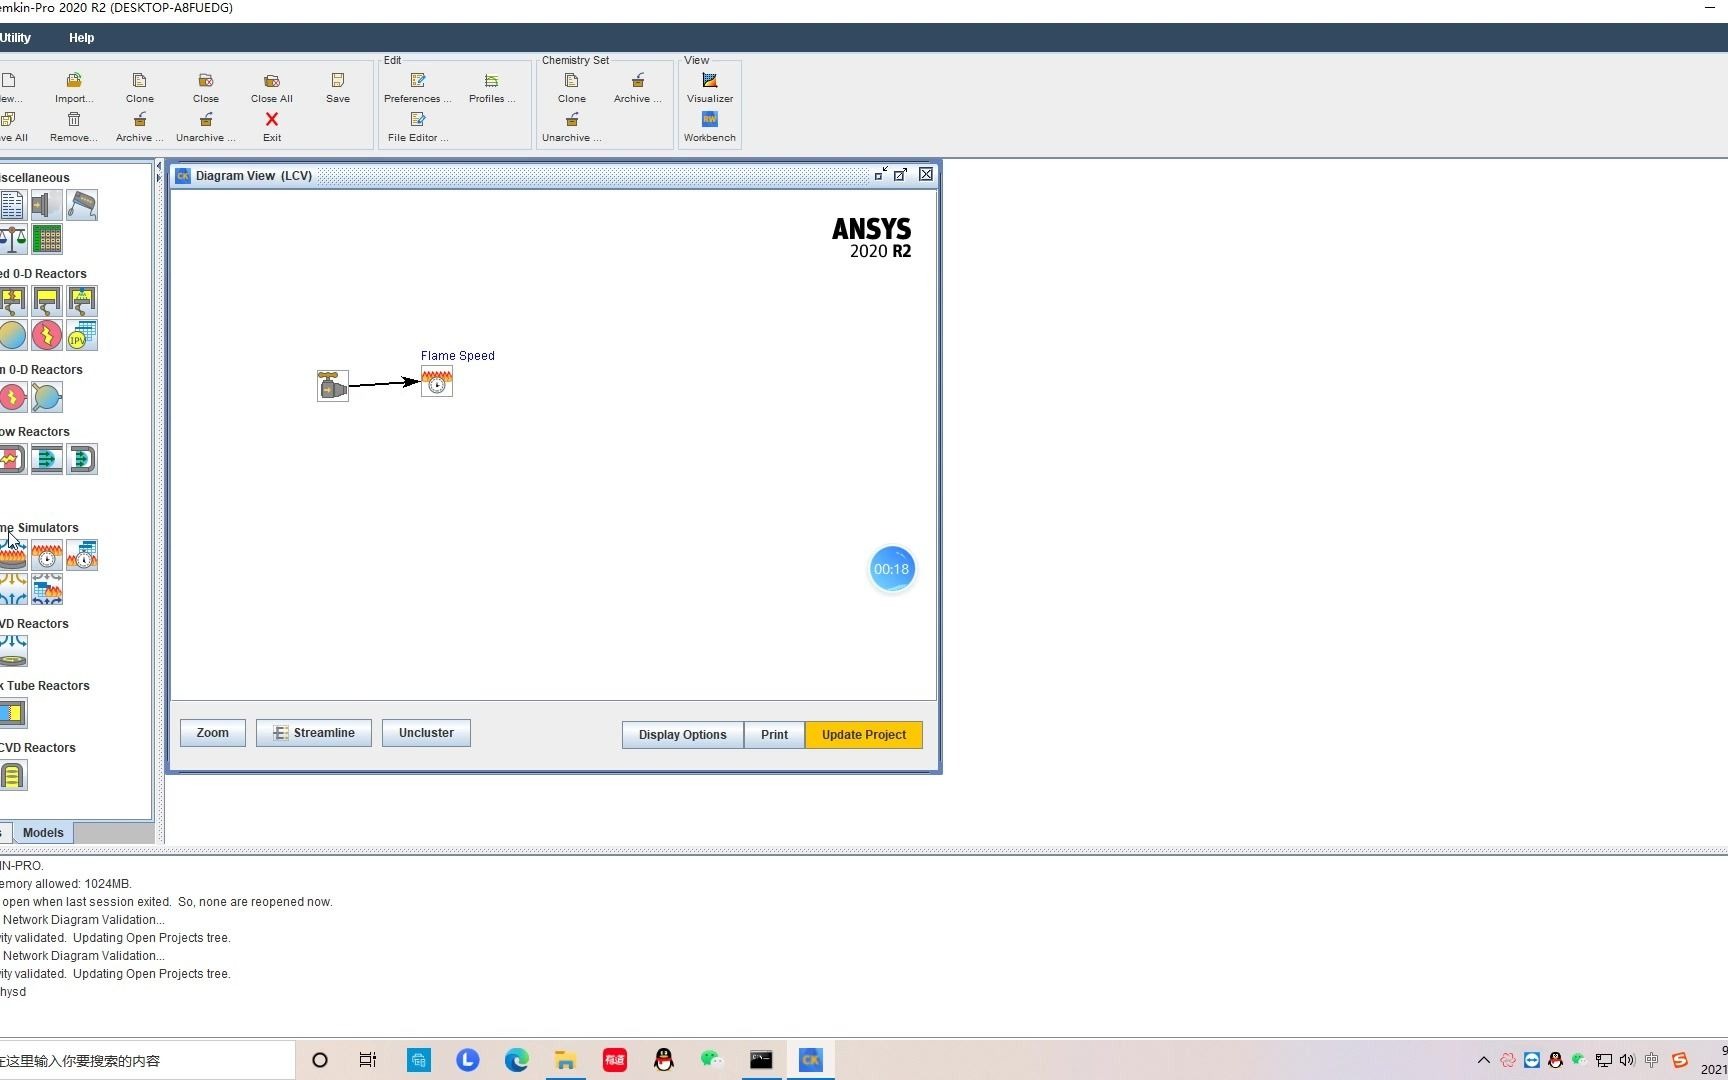
Task: Click the Streamline button
Action: click(x=314, y=733)
